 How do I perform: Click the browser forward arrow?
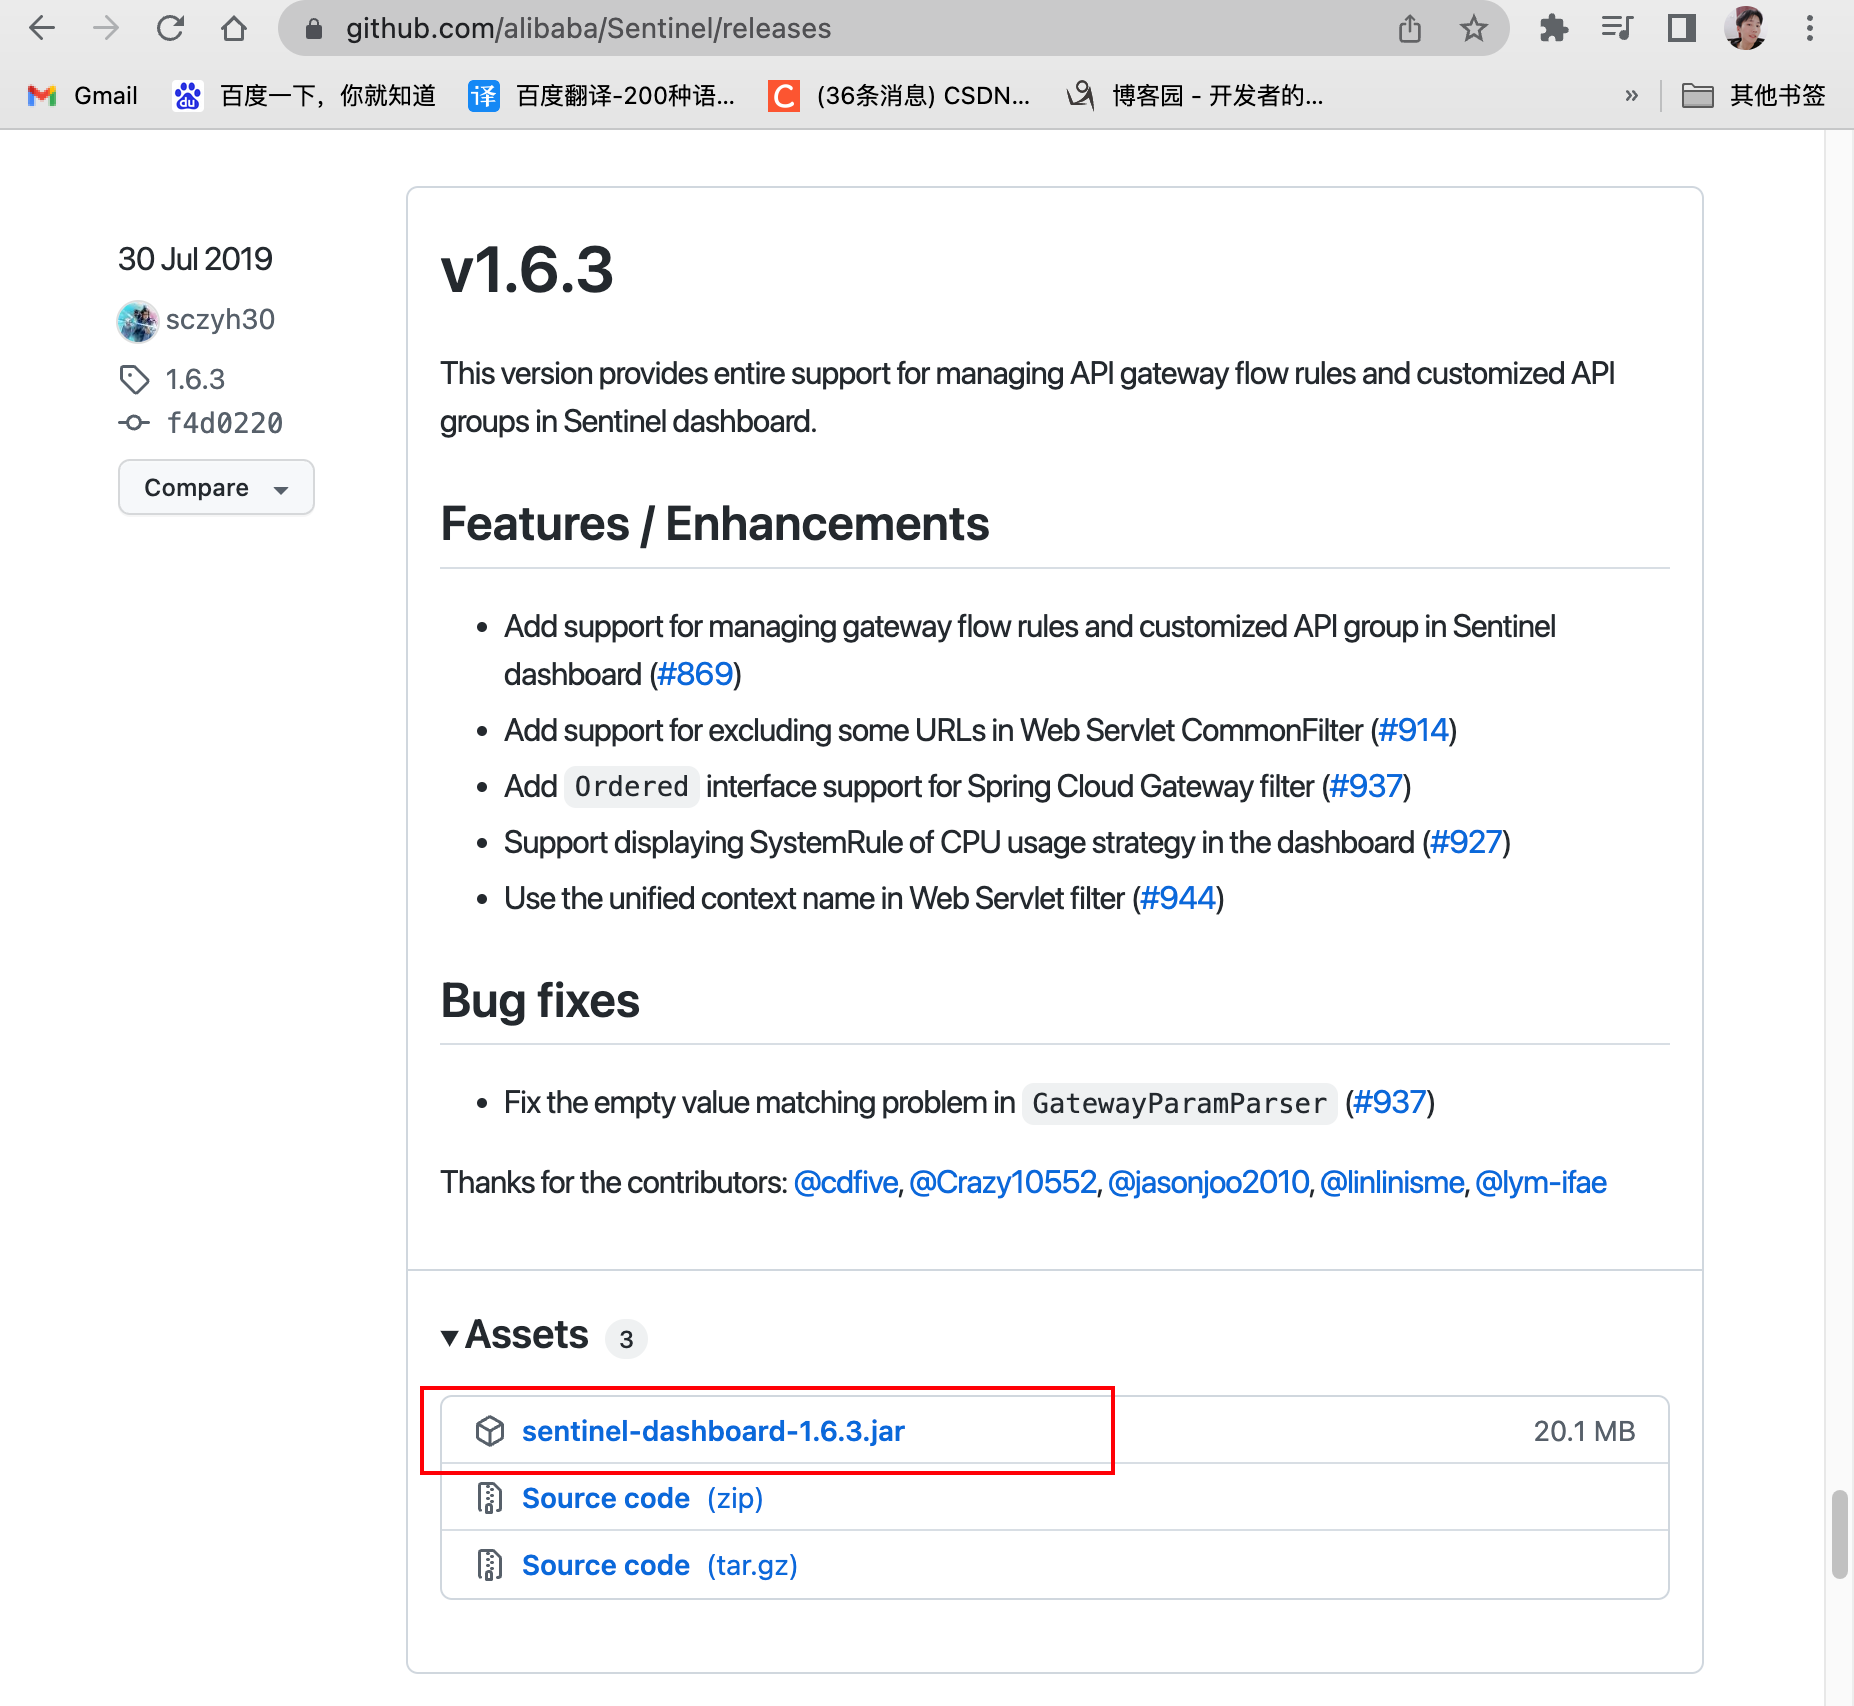(x=105, y=28)
